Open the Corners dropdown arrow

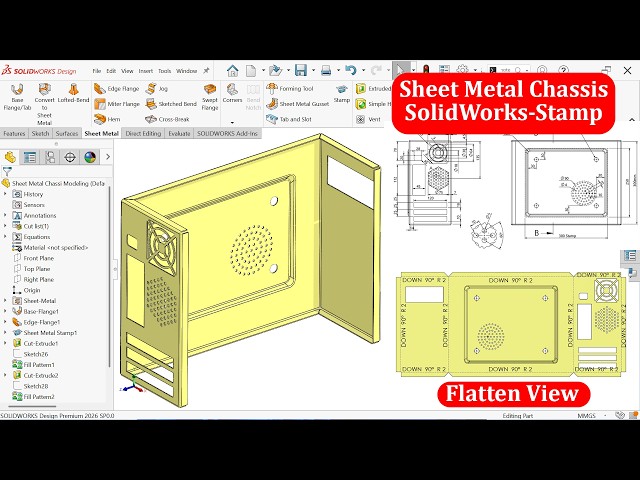tap(232, 122)
